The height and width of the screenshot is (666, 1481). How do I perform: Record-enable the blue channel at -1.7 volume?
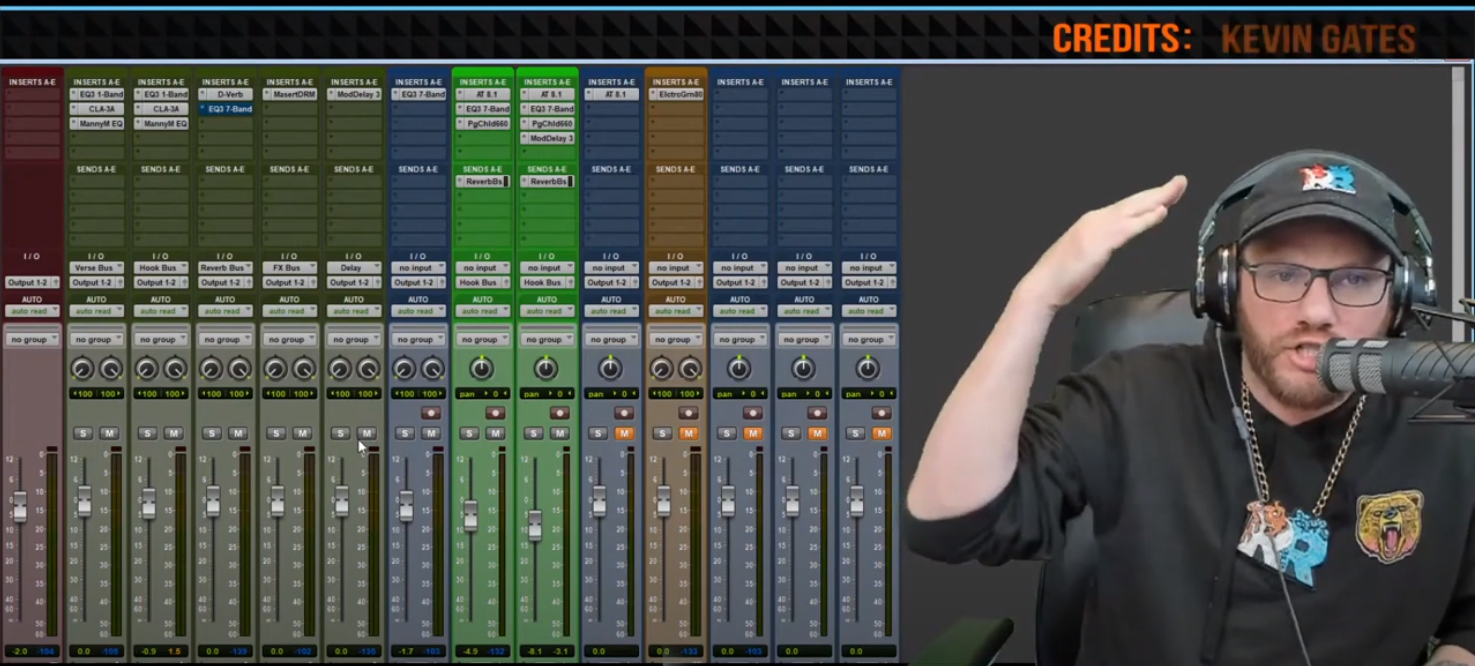click(431, 413)
